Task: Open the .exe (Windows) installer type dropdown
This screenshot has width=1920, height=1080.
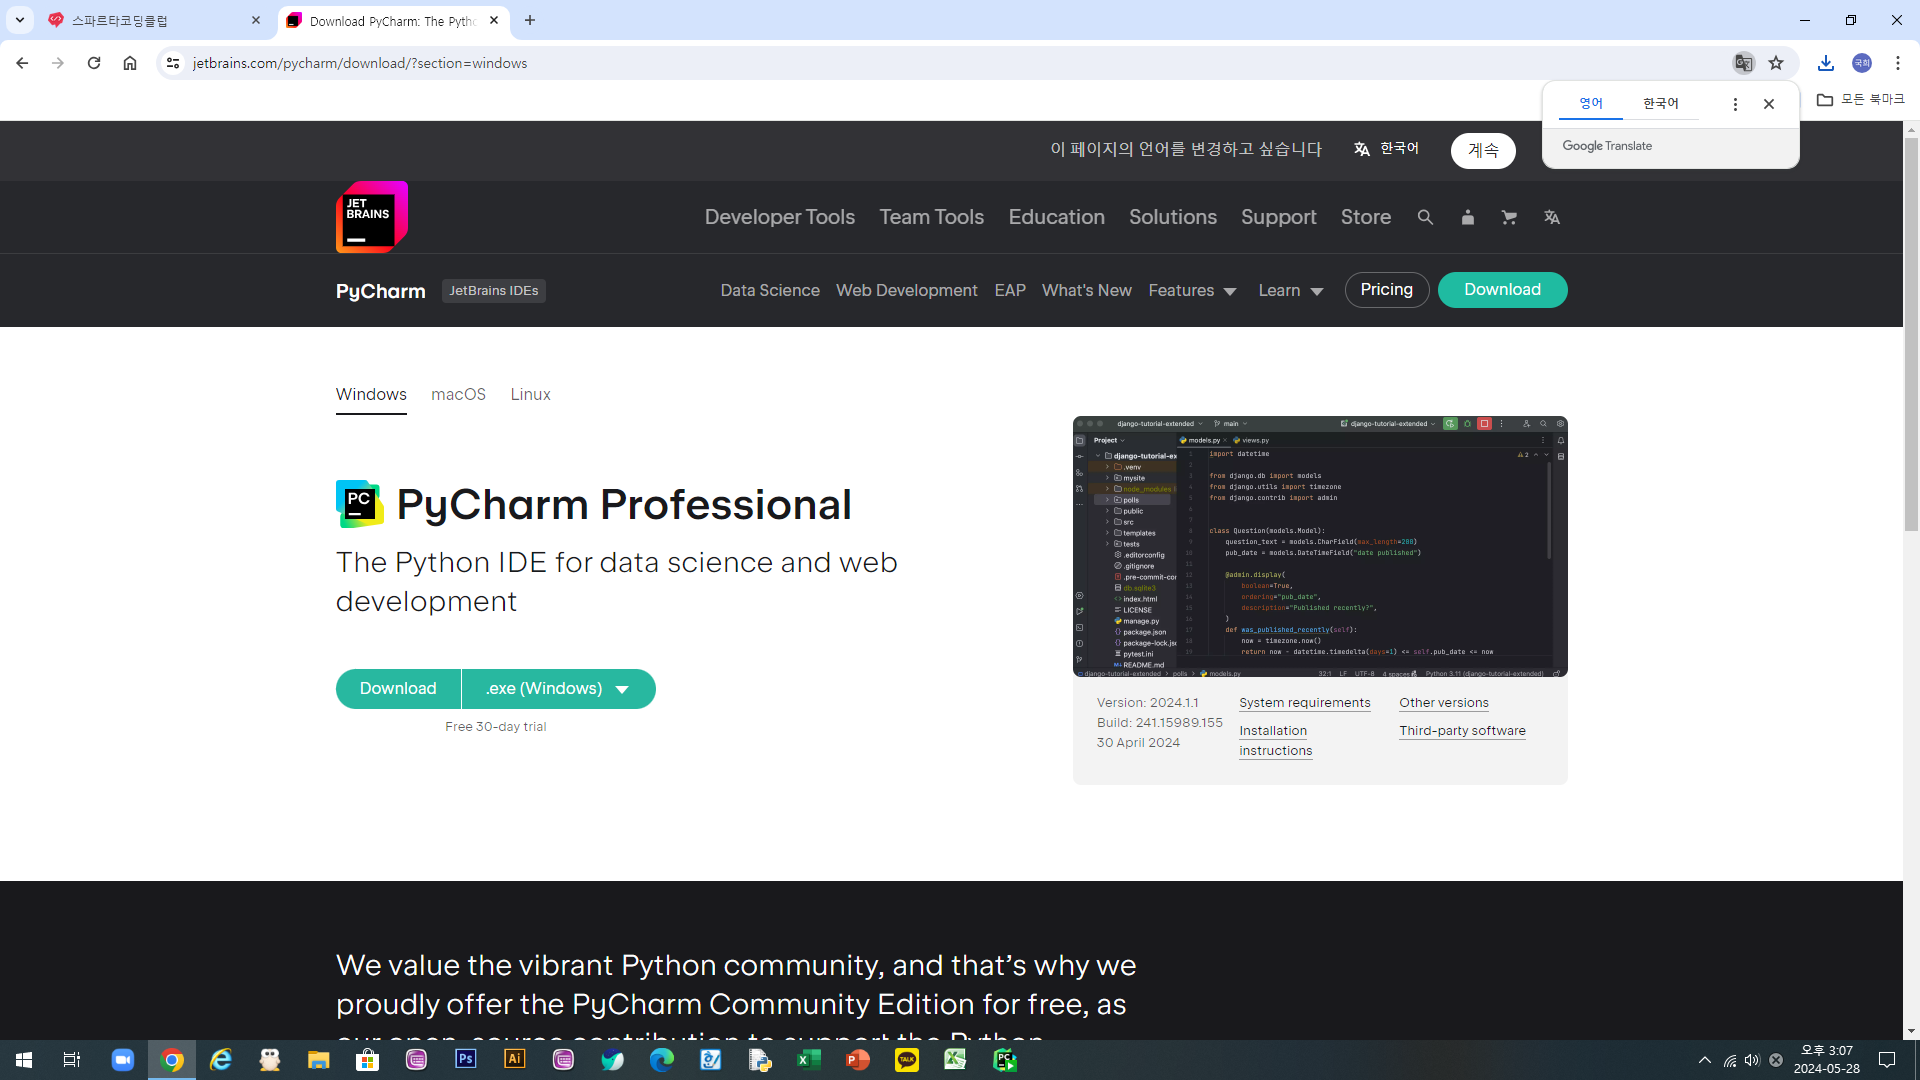Action: [558, 689]
